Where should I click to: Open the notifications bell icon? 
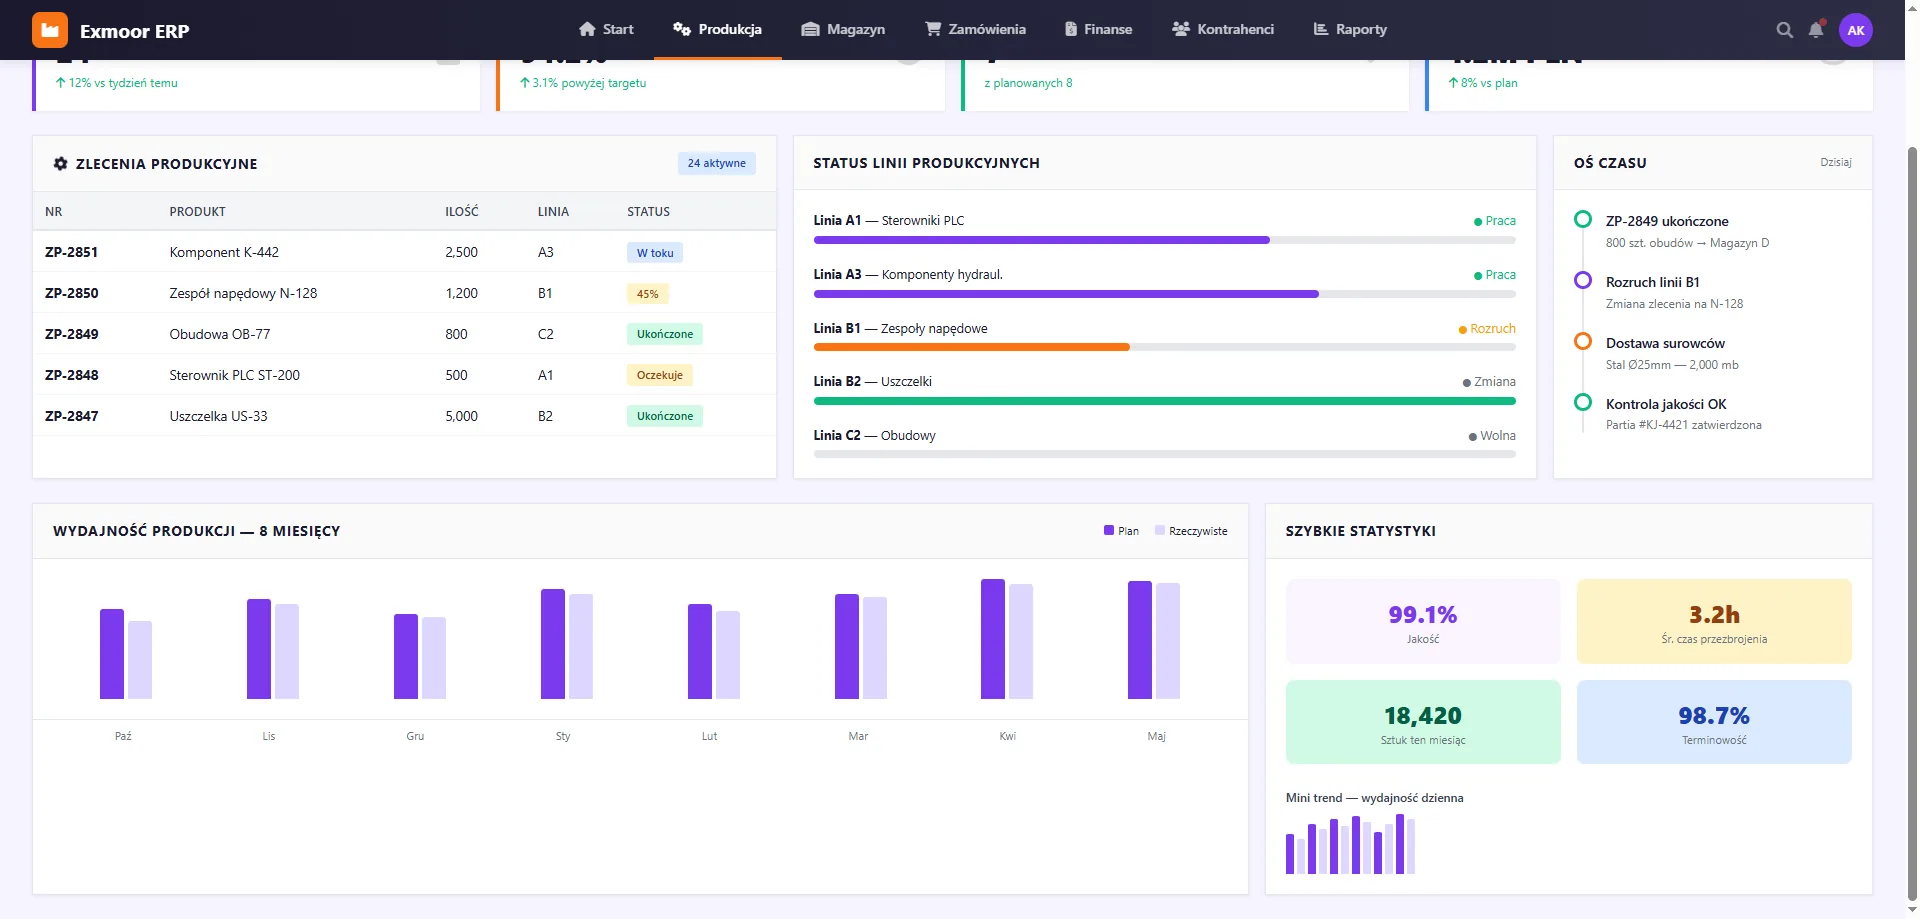tap(1816, 30)
